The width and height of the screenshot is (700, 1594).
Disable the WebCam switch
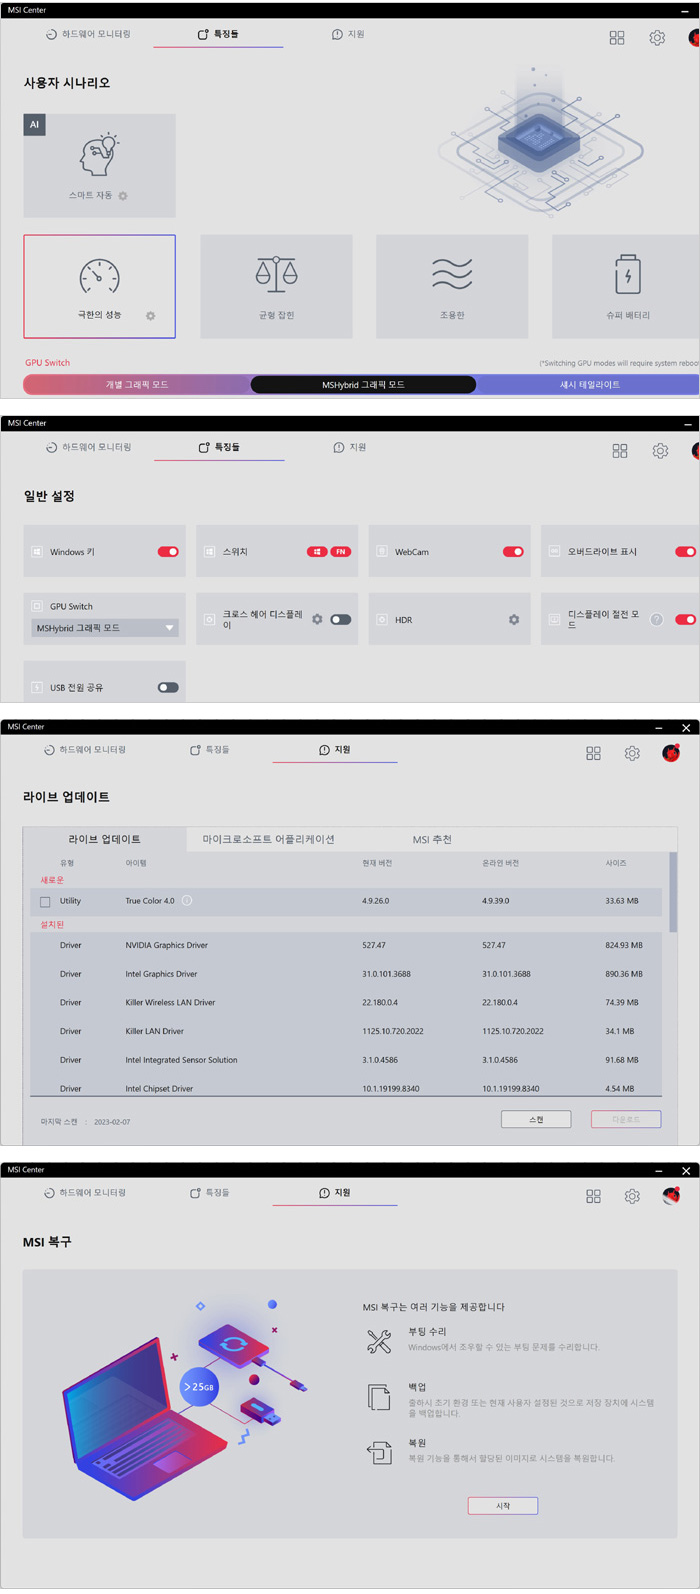pos(513,552)
